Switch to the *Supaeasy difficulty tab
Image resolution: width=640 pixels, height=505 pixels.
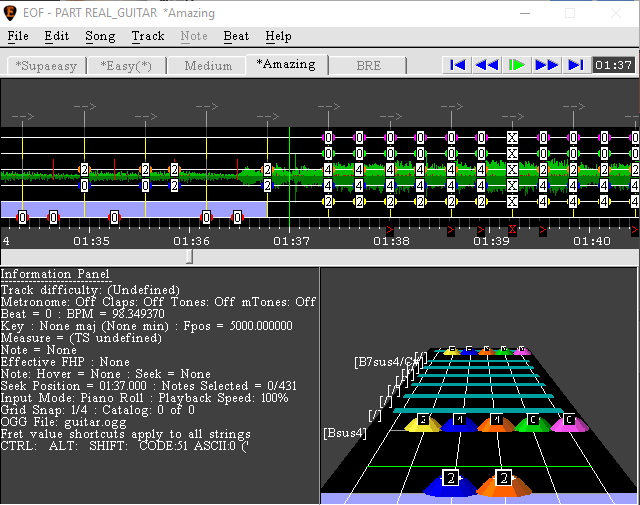[46, 66]
